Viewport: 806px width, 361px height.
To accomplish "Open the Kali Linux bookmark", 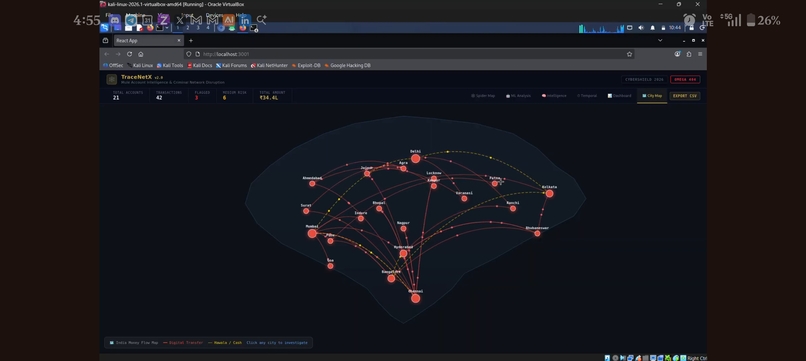I will tap(140, 65).
